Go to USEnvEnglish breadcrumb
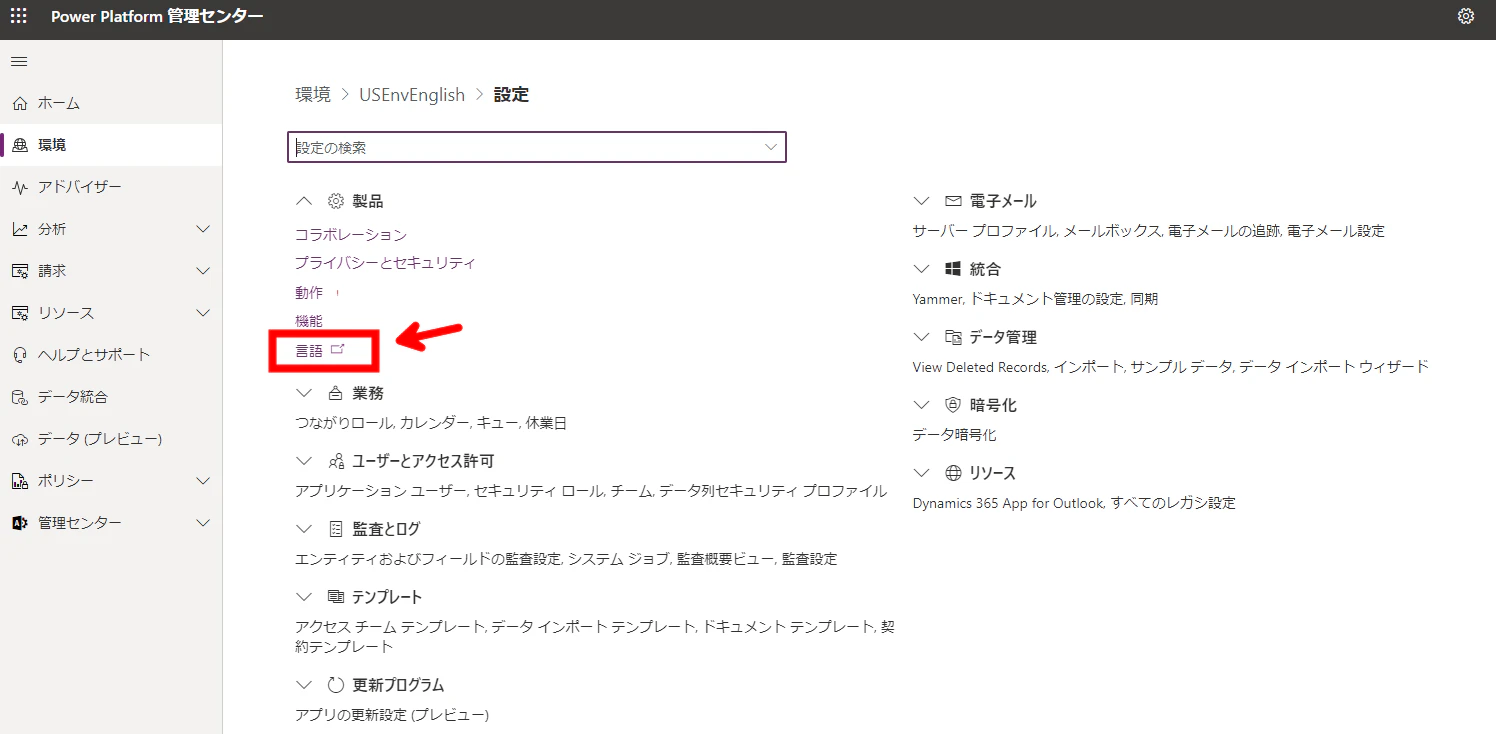The width and height of the screenshot is (1496, 734). pyautogui.click(x=412, y=95)
